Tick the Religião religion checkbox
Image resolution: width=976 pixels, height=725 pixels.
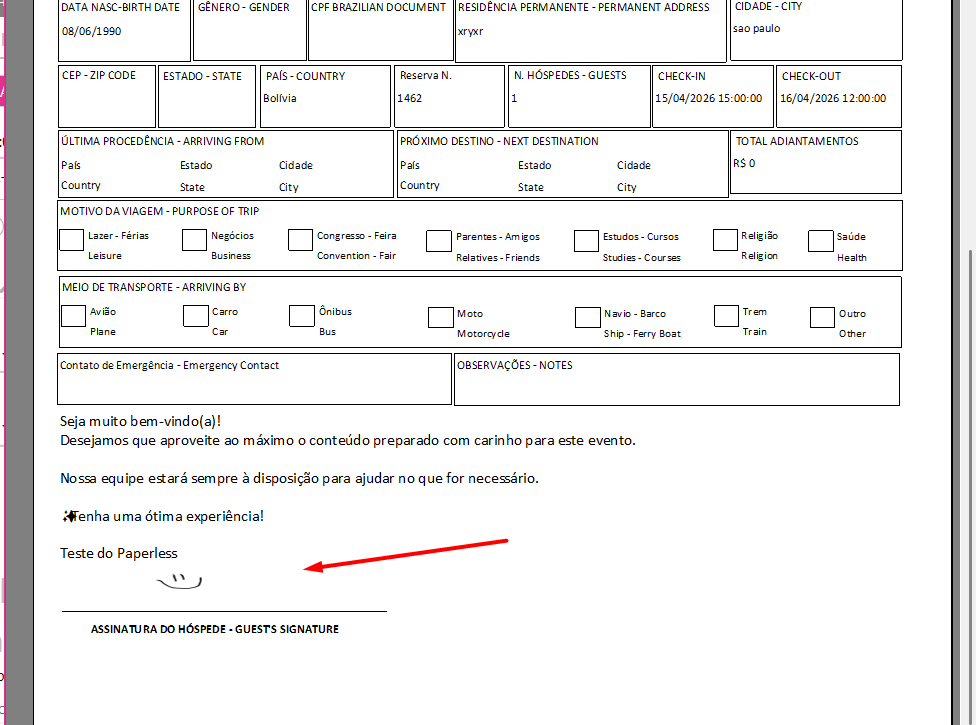coord(725,240)
